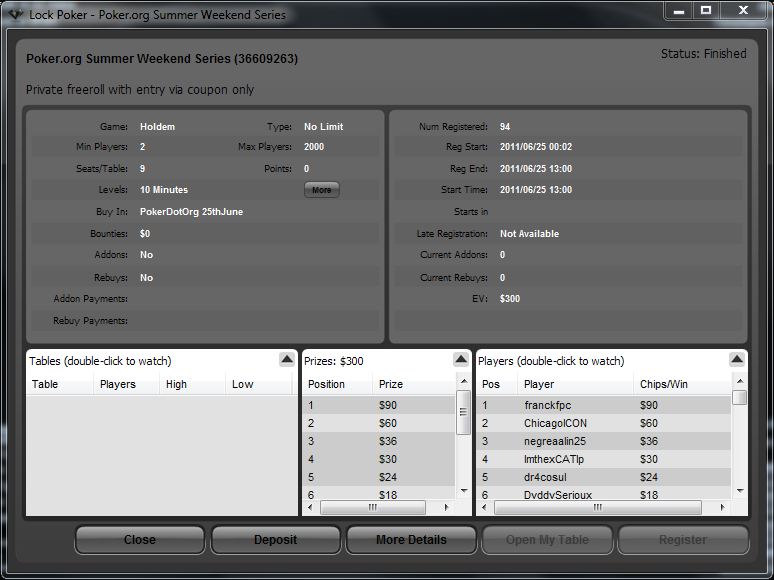Click the PokerDotOrg 25thJune buy-in value
The image size is (774, 580).
(x=192, y=212)
